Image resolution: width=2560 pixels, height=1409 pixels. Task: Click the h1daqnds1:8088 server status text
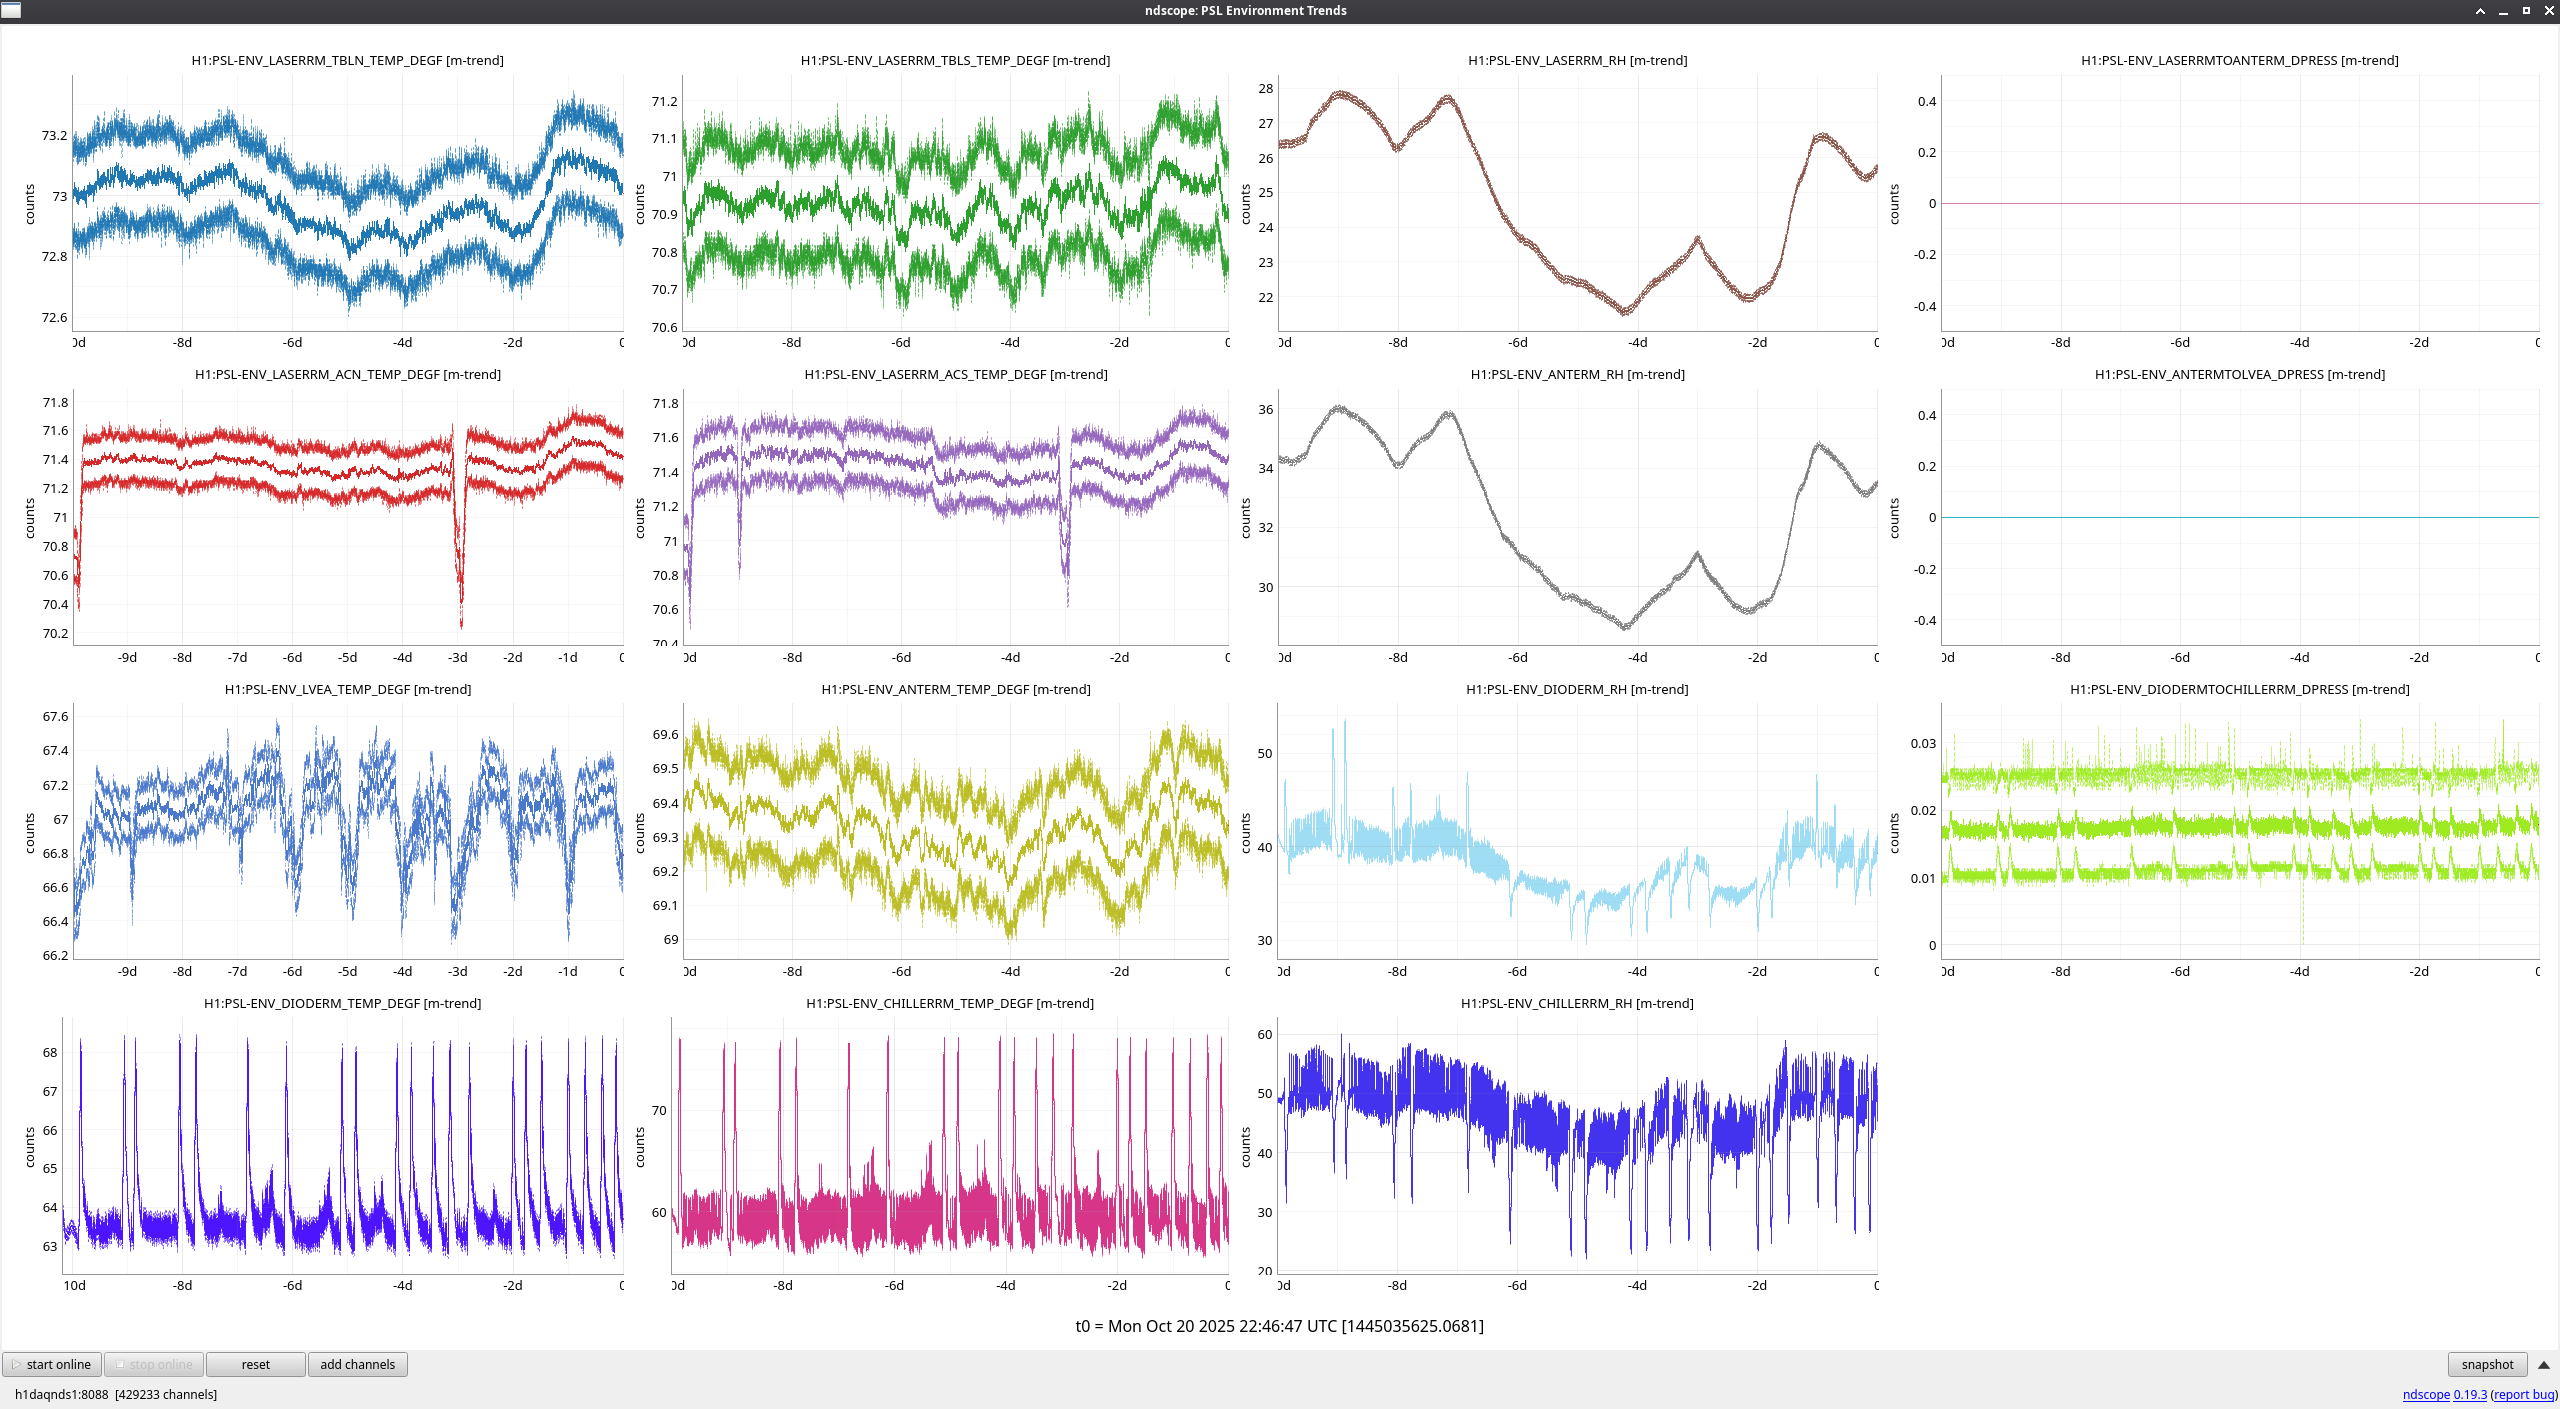tap(61, 1394)
